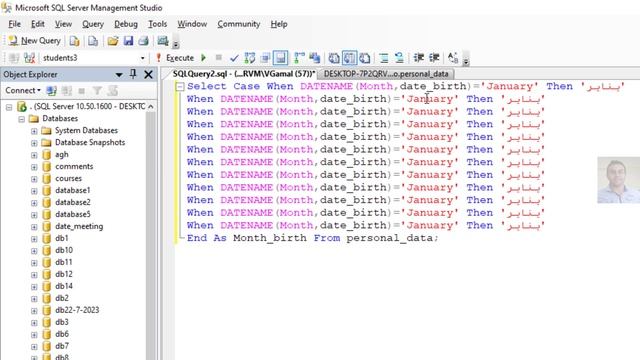Switch to SQLQuery2.sql tab
The height and width of the screenshot is (360, 640).
(244, 74)
